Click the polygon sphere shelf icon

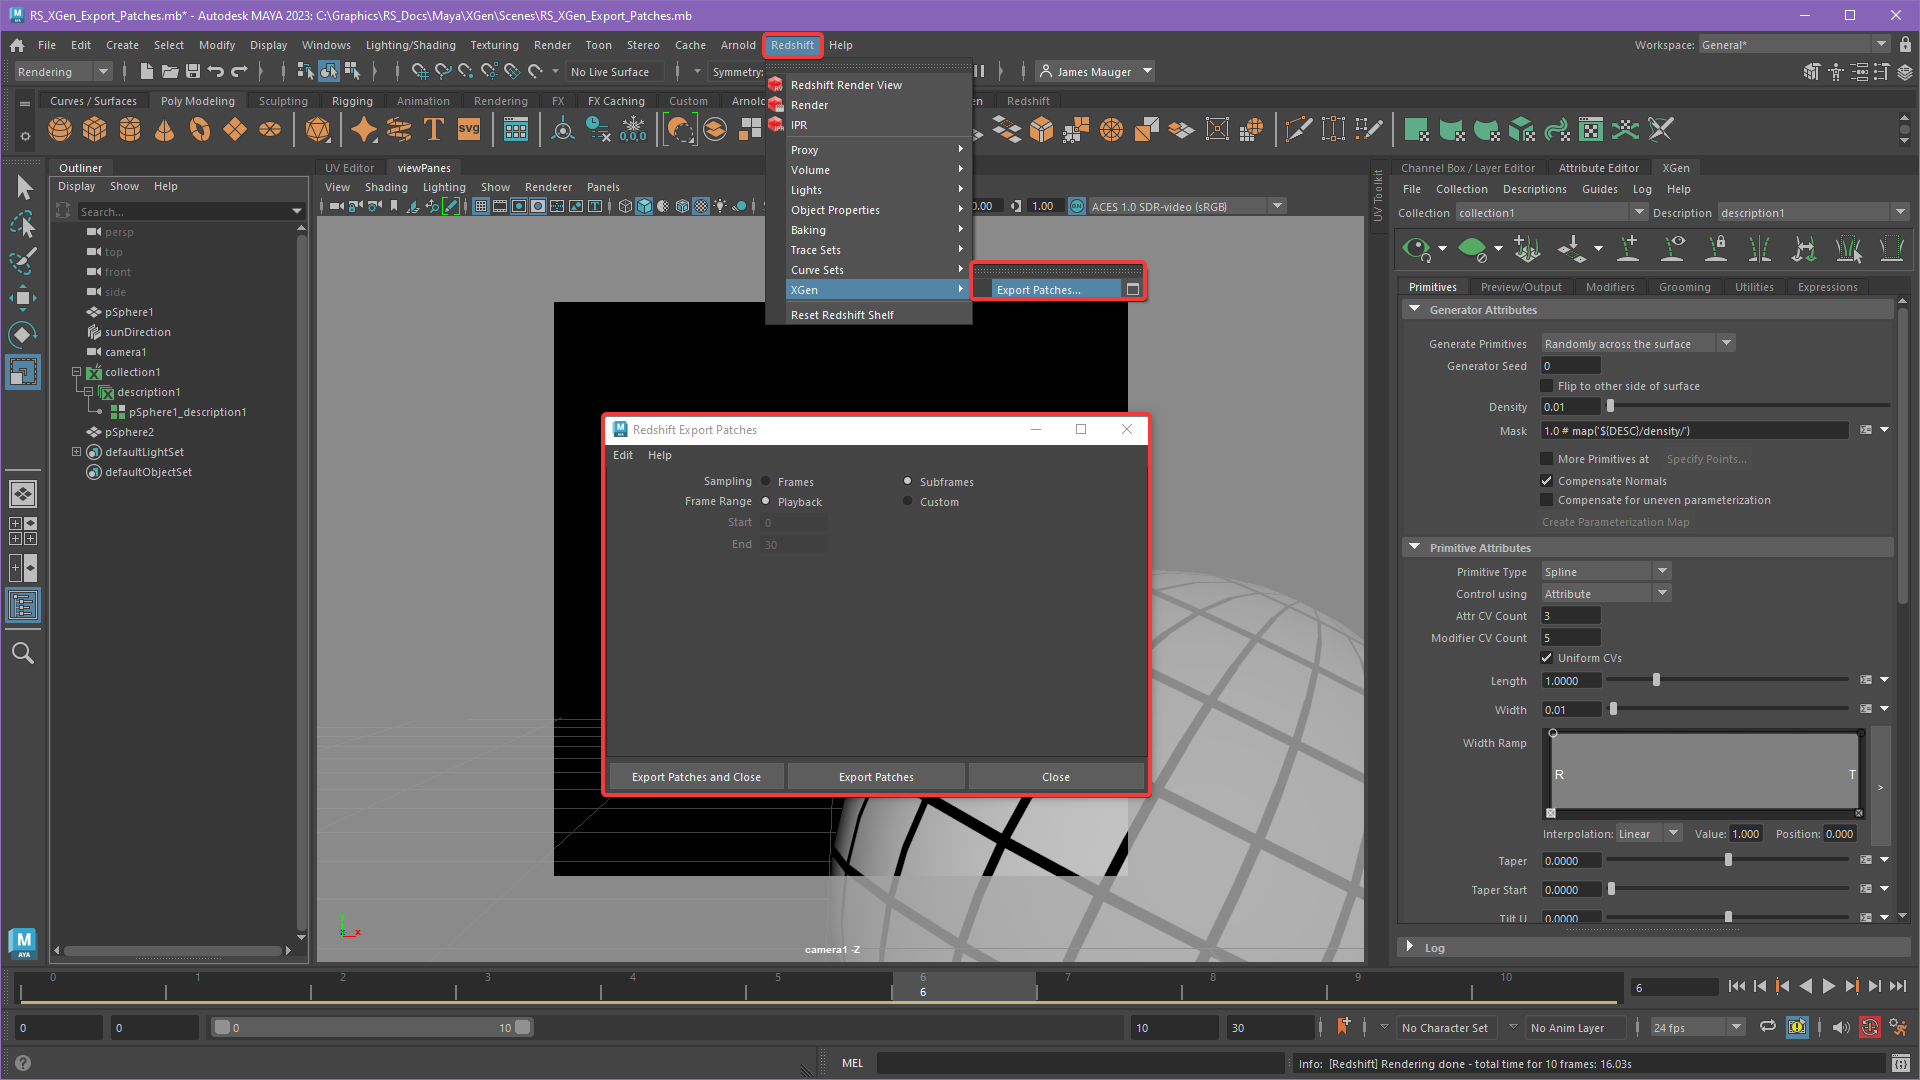[x=60, y=129]
